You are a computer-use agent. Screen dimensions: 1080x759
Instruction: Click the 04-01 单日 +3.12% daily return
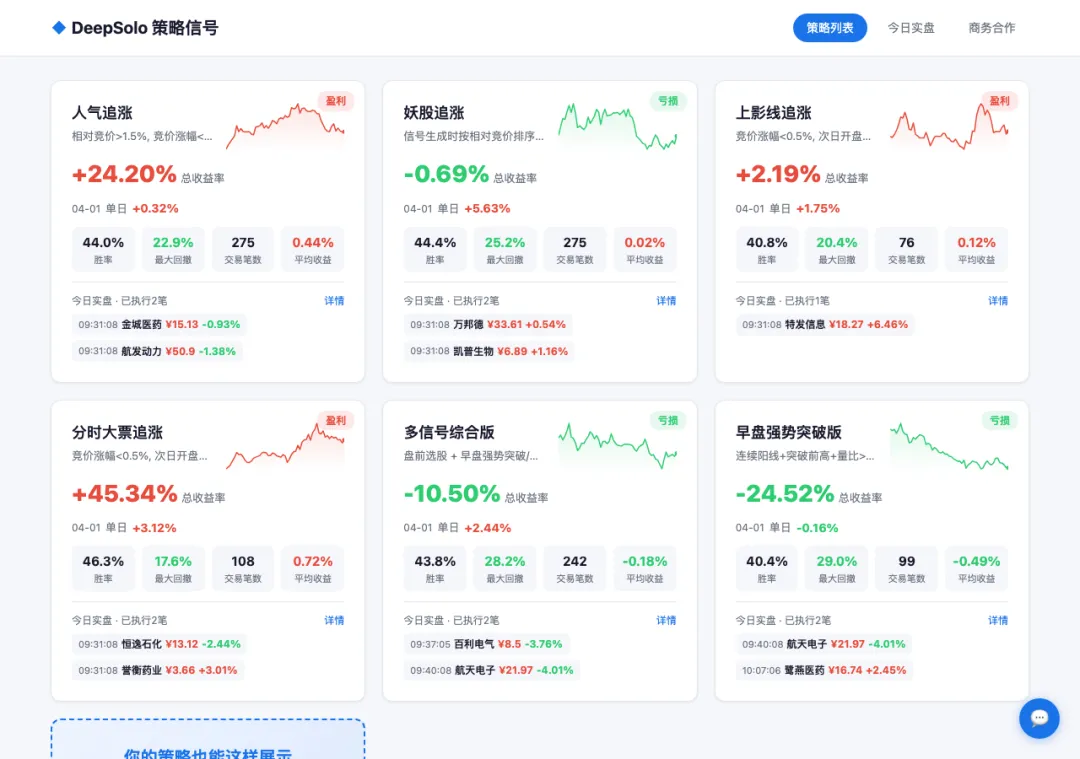[124, 528]
